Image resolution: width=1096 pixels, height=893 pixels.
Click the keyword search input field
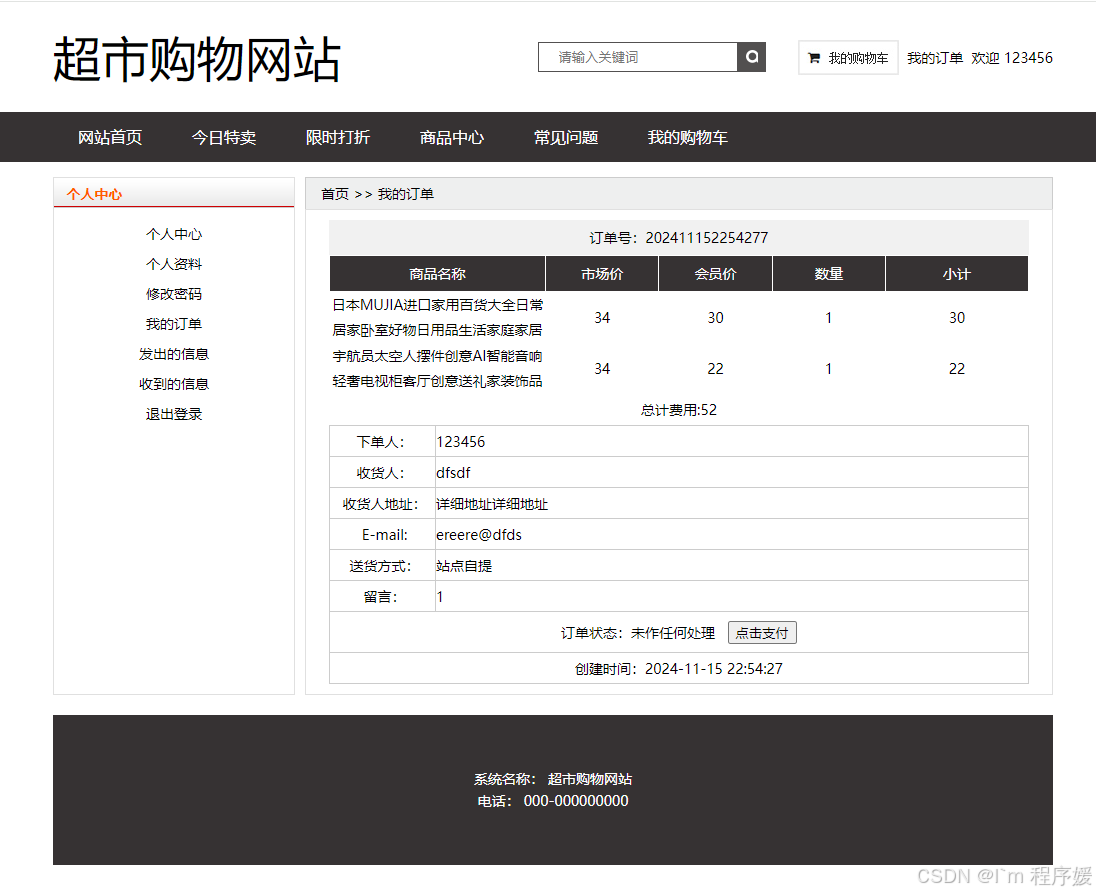(638, 57)
